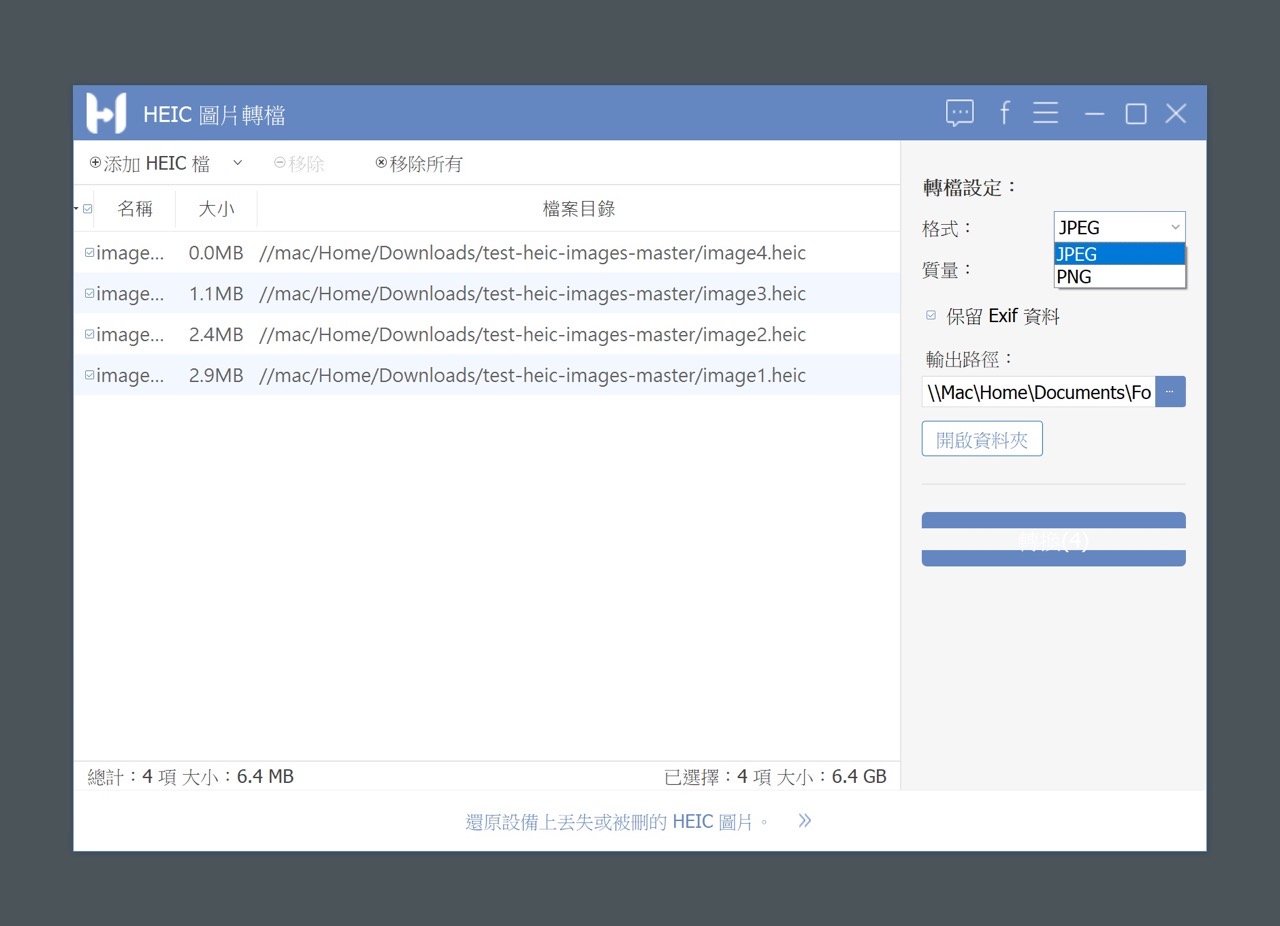This screenshot has height=926, width=1280.
Task: Click the browse button beside output path
Action: click(1170, 392)
